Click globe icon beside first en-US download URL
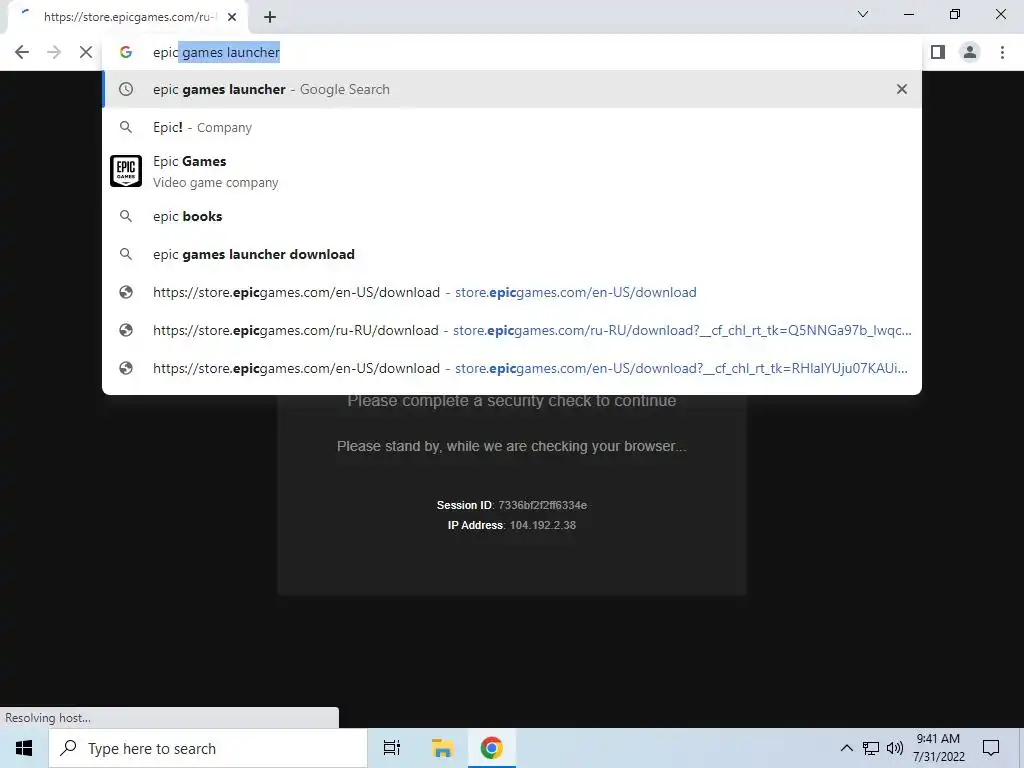Viewport: 1024px width, 768px height. (126, 292)
